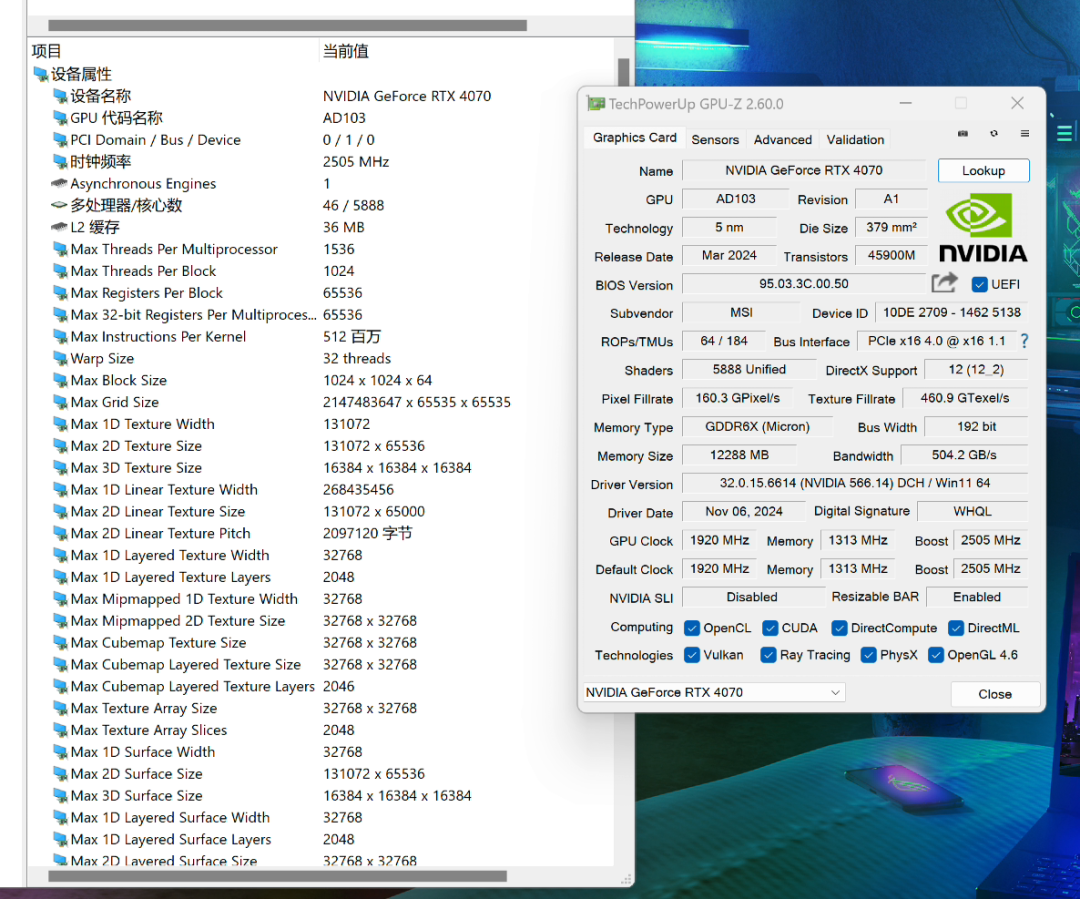Click the icon beside Max Registers Per Block

[x=61, y=293]
